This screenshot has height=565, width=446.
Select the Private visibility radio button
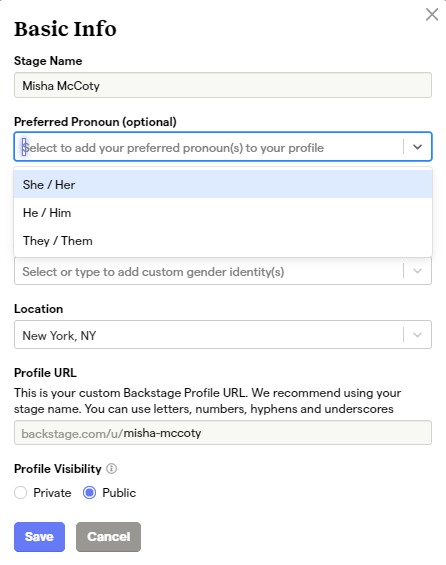[21, 493]
